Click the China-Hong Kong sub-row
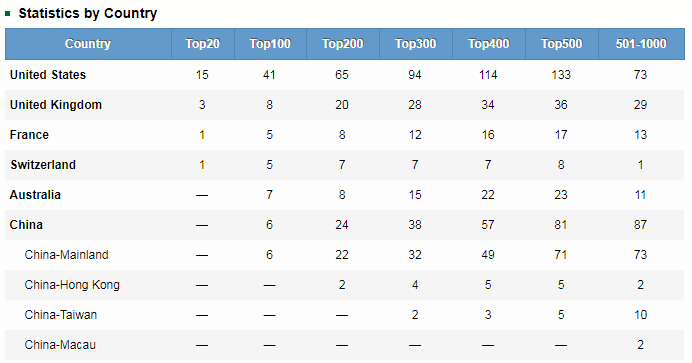This screenshot has height=363, width=692. (x=344, y=285)
